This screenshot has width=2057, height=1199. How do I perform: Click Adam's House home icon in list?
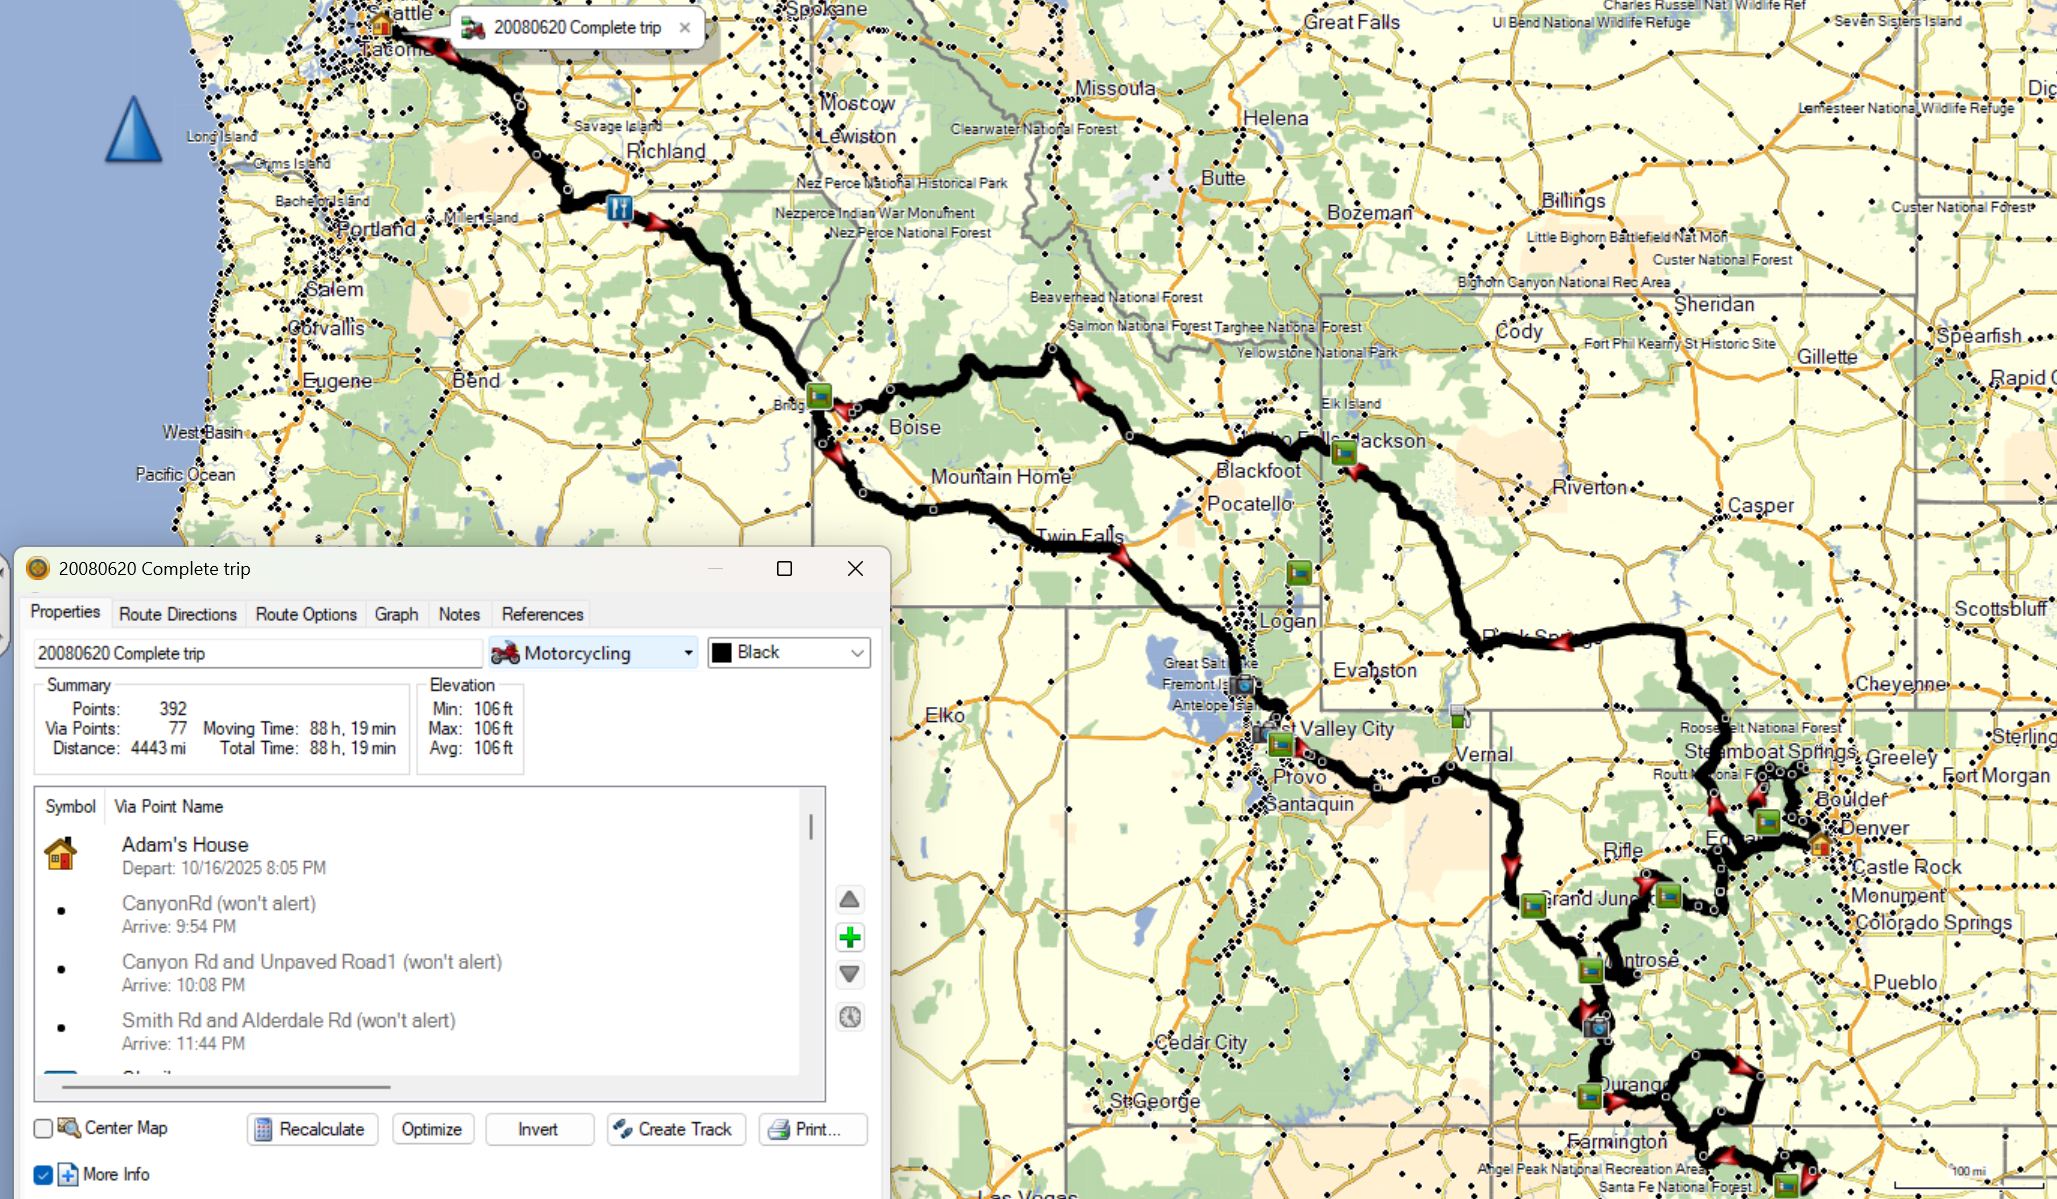click(x=61, y=854)
